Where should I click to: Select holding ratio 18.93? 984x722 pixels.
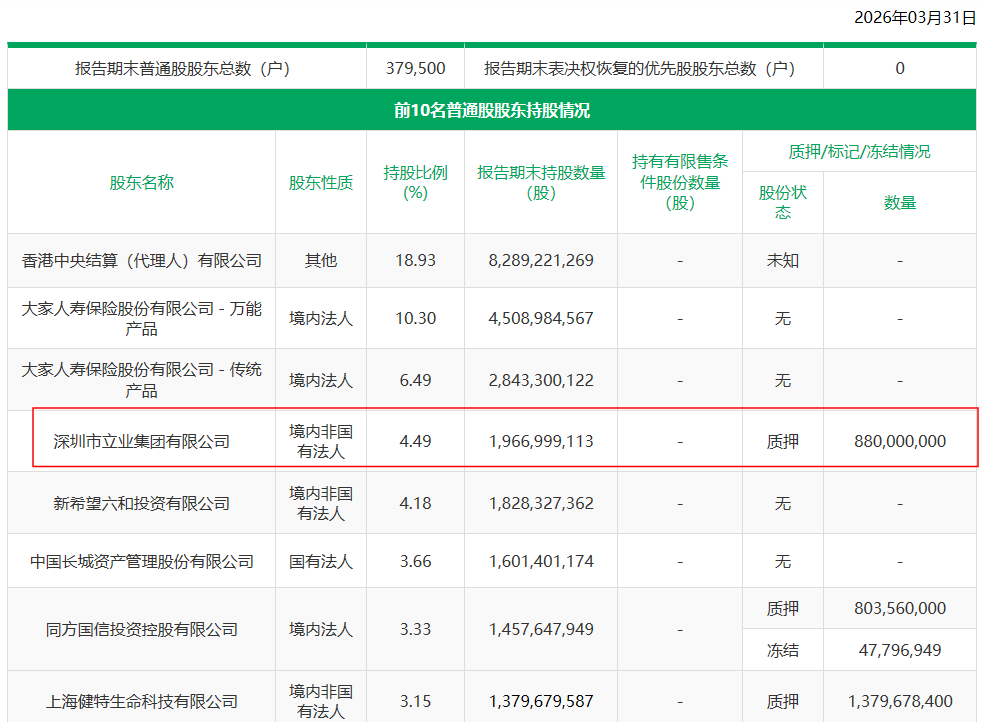[x=415, y=260]
